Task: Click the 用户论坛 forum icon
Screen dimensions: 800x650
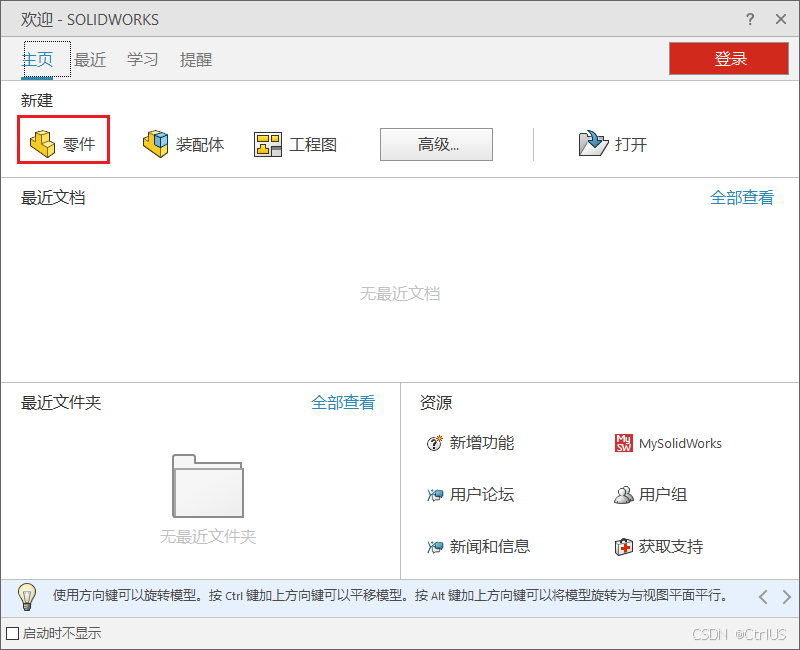Action: 435,495
